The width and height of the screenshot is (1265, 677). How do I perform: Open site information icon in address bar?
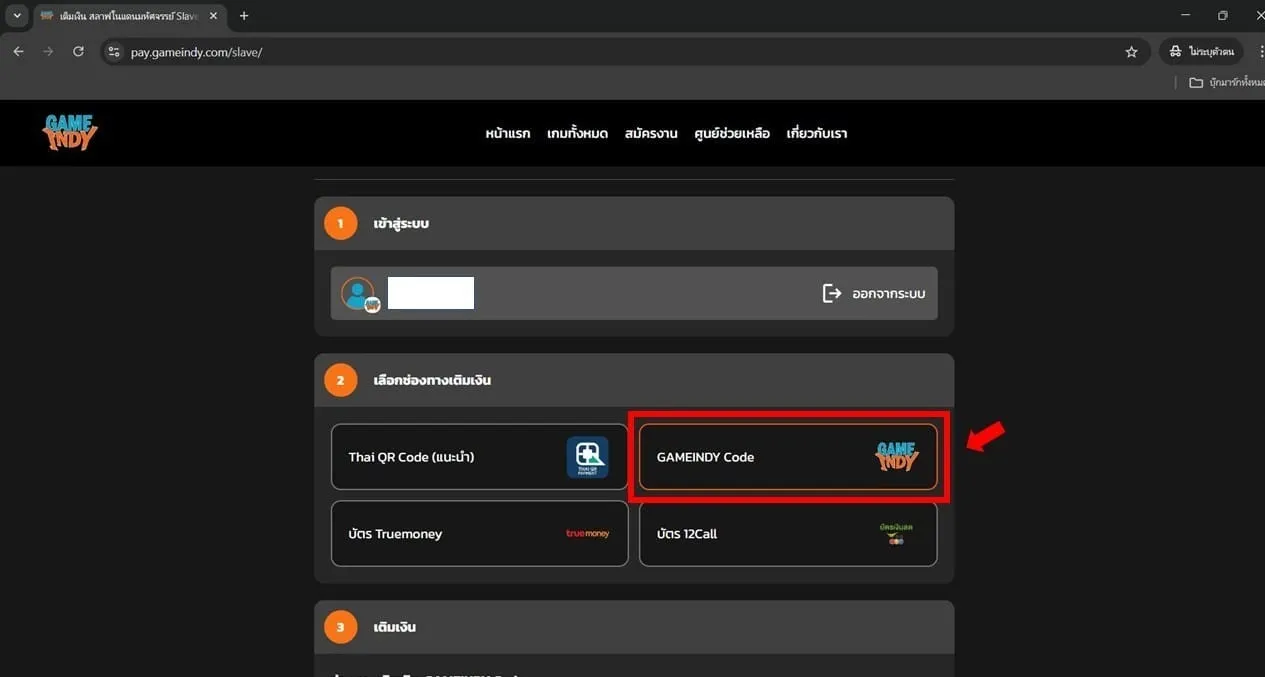point(114,52)
